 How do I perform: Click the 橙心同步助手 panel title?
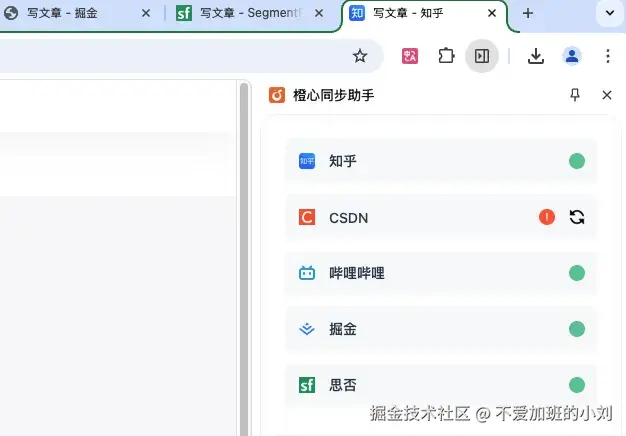tap(333, 95)
